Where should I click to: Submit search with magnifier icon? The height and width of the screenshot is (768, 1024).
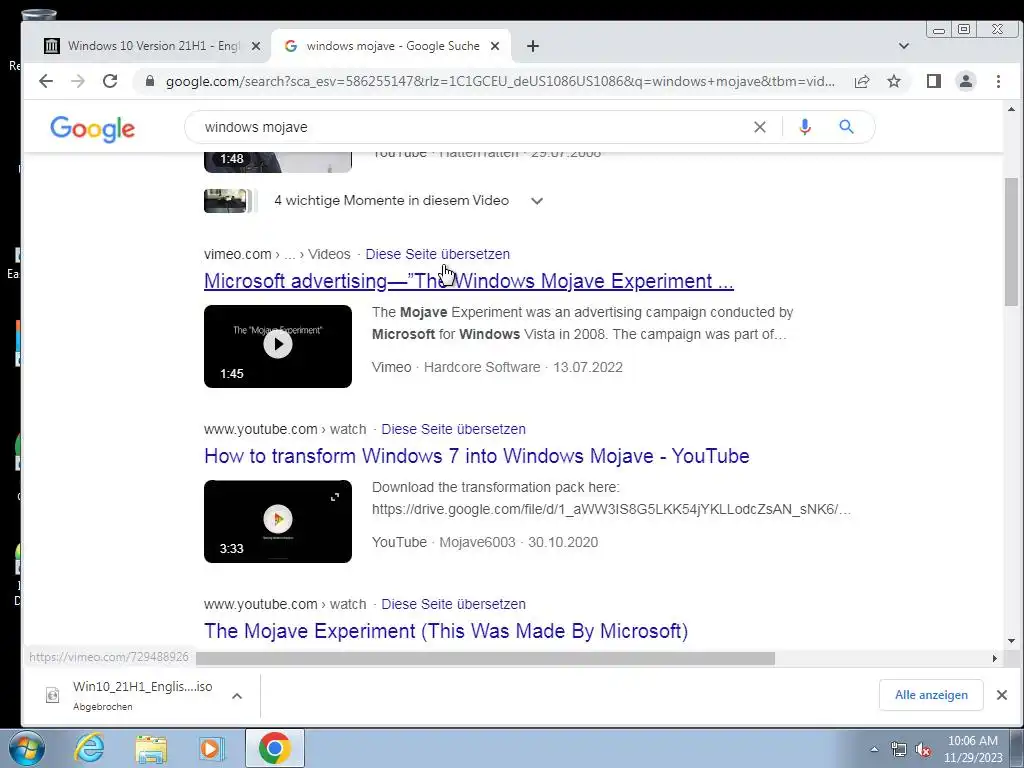click(846, 127)
